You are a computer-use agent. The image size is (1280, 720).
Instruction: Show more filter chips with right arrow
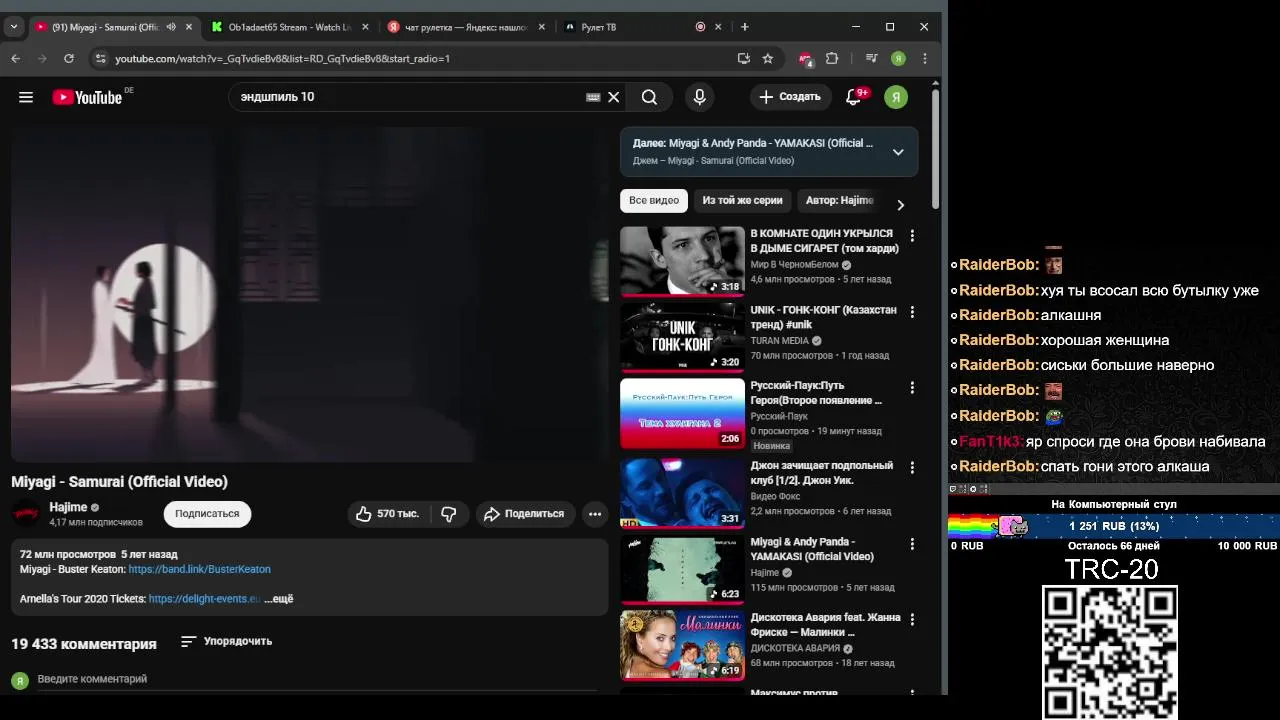click(900, 205)
